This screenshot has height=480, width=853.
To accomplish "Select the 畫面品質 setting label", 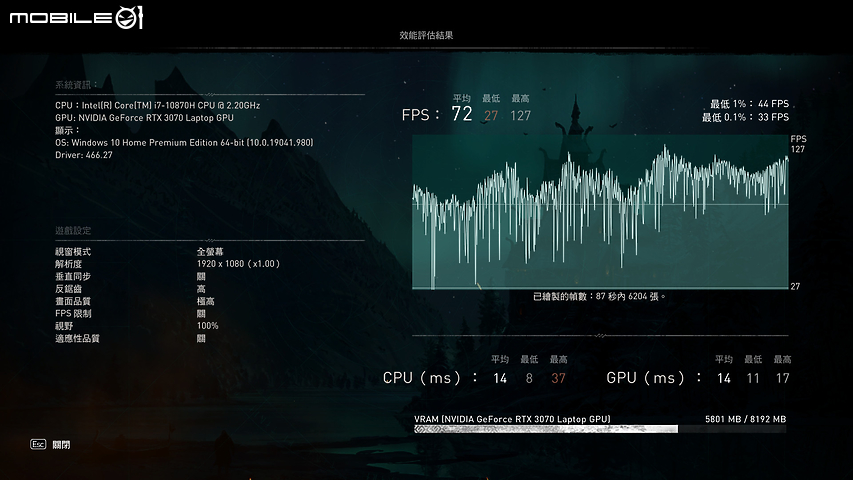I will tap(73, 301).
